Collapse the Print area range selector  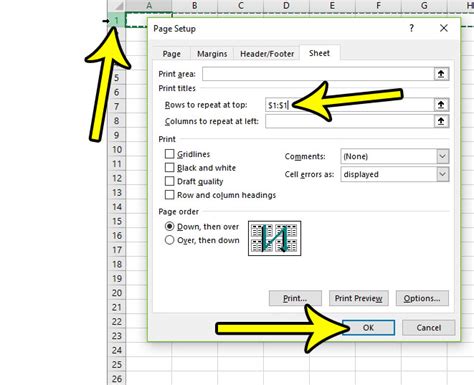(441, 74)
